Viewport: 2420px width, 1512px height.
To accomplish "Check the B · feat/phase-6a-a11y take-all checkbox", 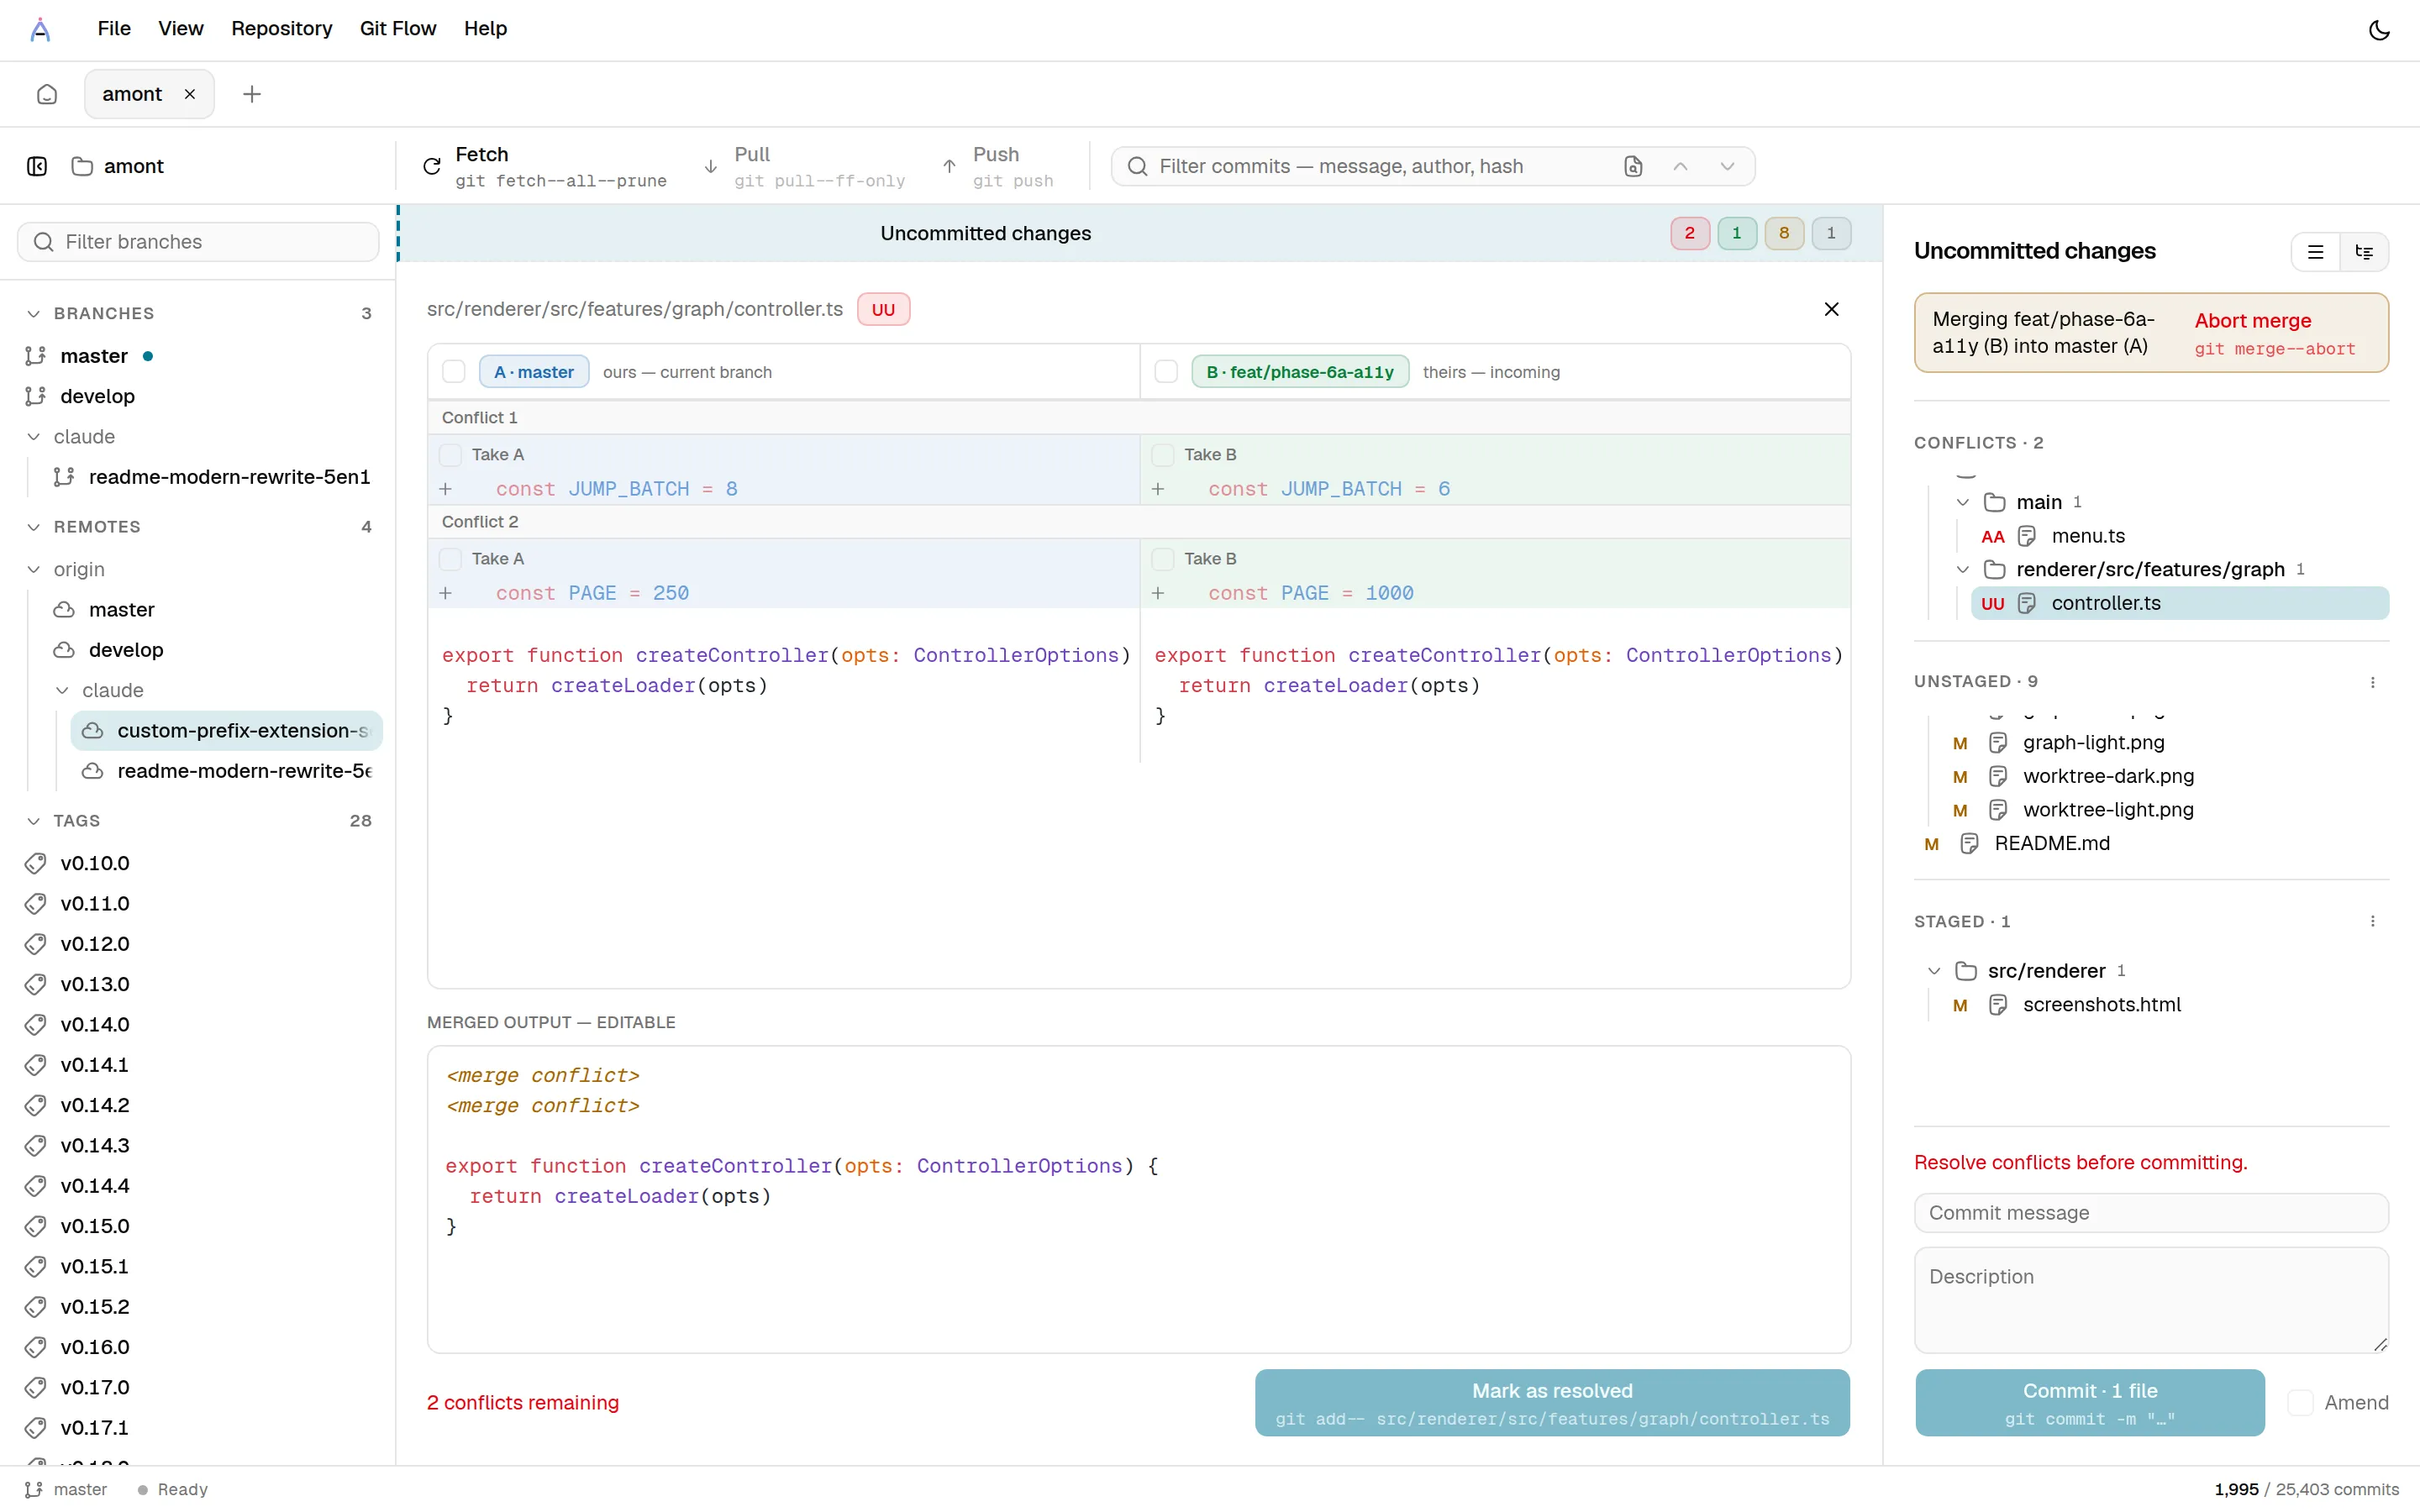I will tap(1166, 372).
